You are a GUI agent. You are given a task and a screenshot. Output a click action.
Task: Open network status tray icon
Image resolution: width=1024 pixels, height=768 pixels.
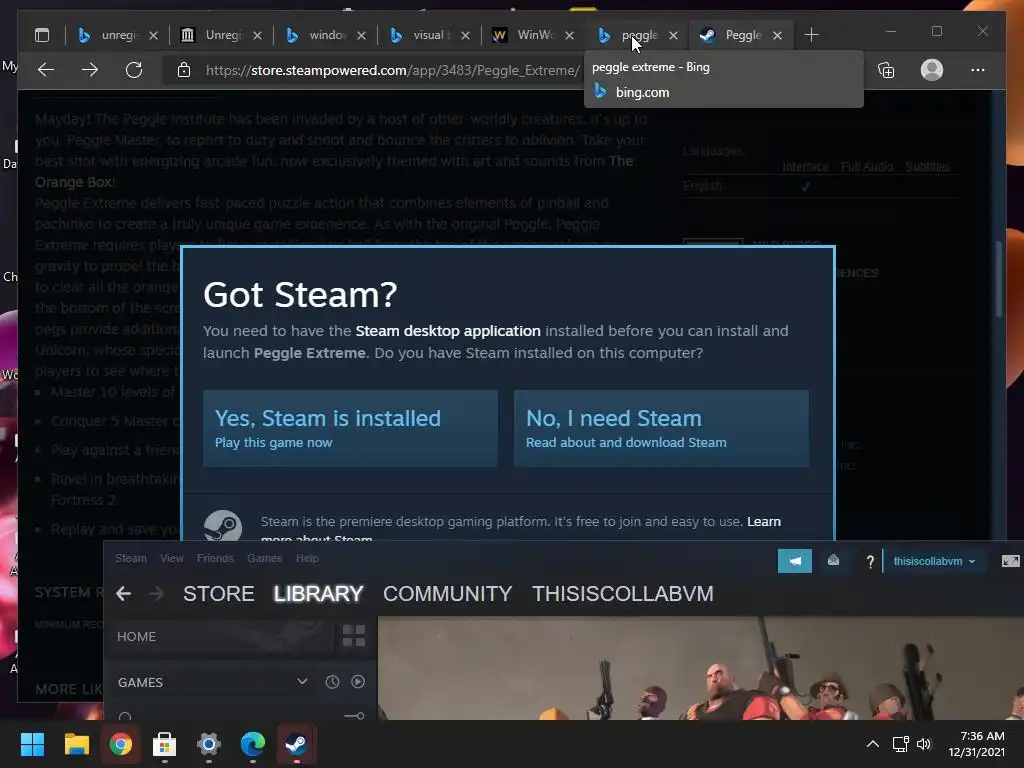901,744
